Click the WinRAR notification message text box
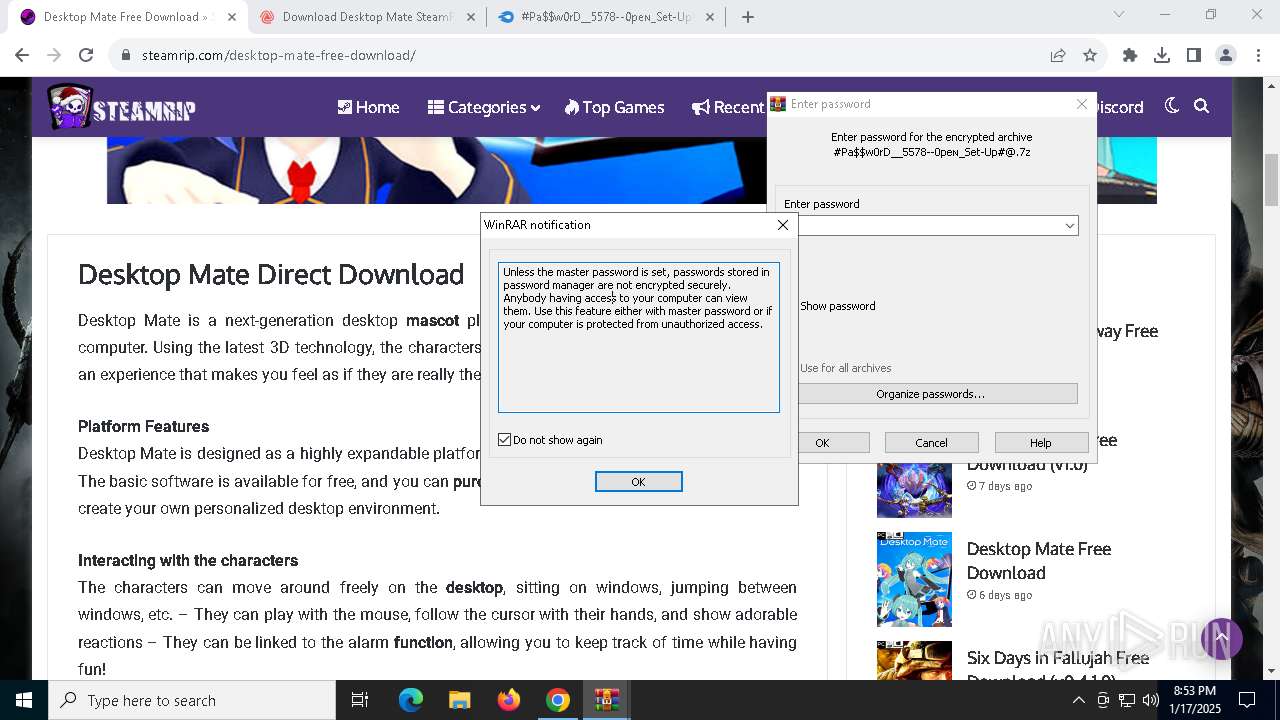Image resolution: width=1280 pixels, height=720 pixels. point(639,337)
